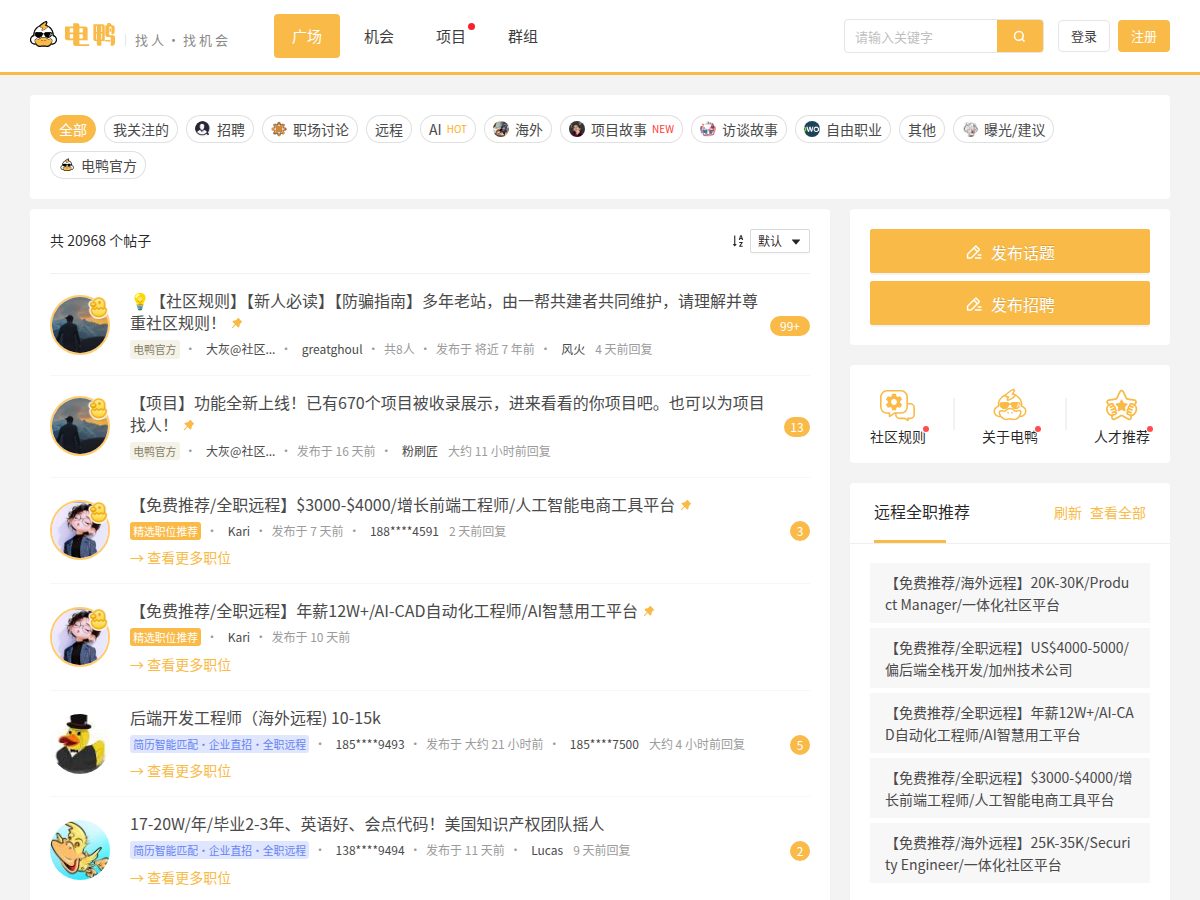Image resolution: width=1200 pixels, height=900 pixels.
Task: Click the 远程全职推荐 tab heading
Action: 922,512
